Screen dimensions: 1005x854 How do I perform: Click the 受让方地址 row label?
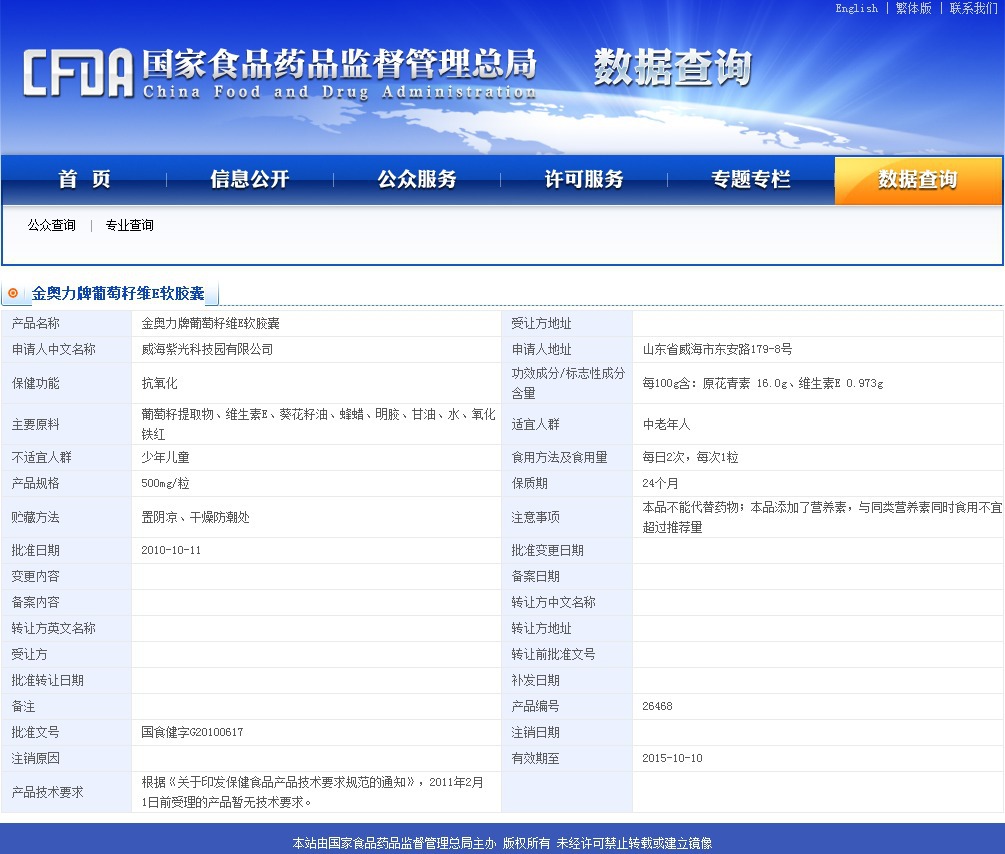[541, 323]
